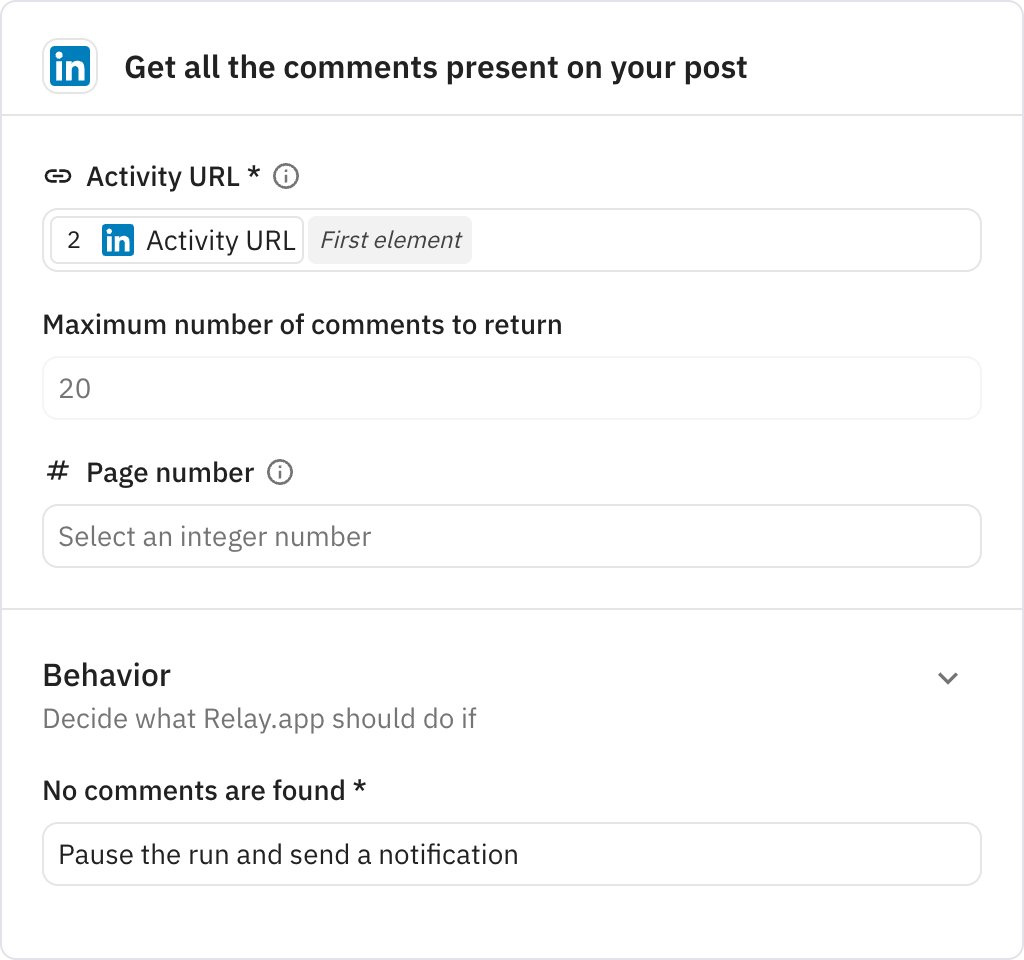The height and width of the screenshot is (960, 1024).
Task: Click the LinkedIn icon inside the Activity URL token
Action: [119, 240]
